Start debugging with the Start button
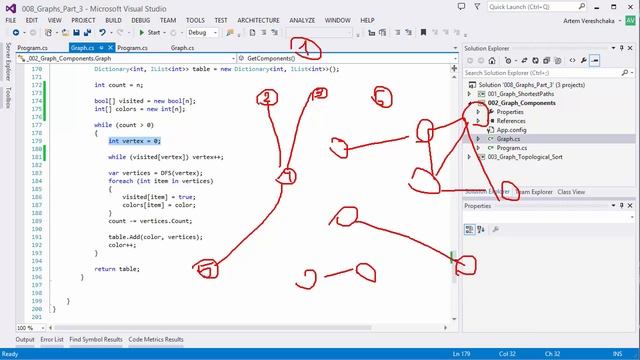640x360 pixels. pyautogui.click(x=149, y=32)
